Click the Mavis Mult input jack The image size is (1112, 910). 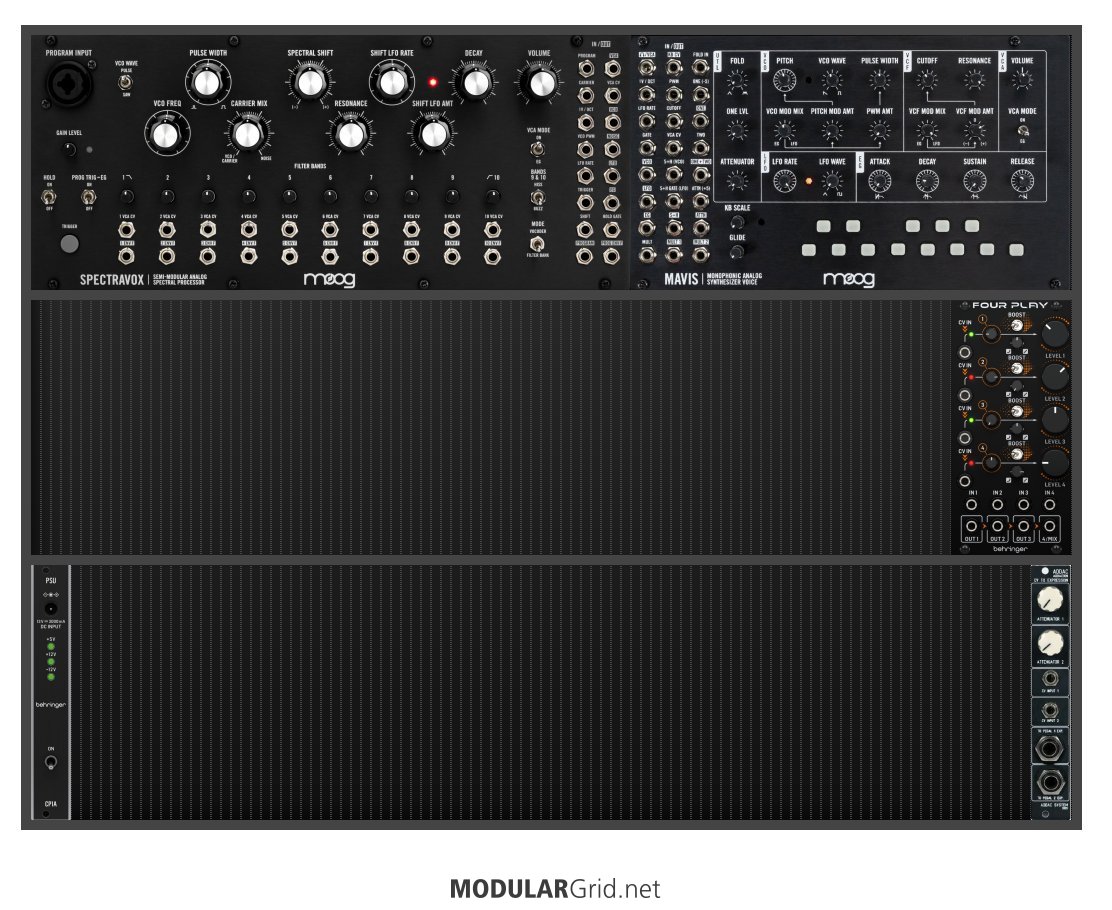tap(647, 255)
